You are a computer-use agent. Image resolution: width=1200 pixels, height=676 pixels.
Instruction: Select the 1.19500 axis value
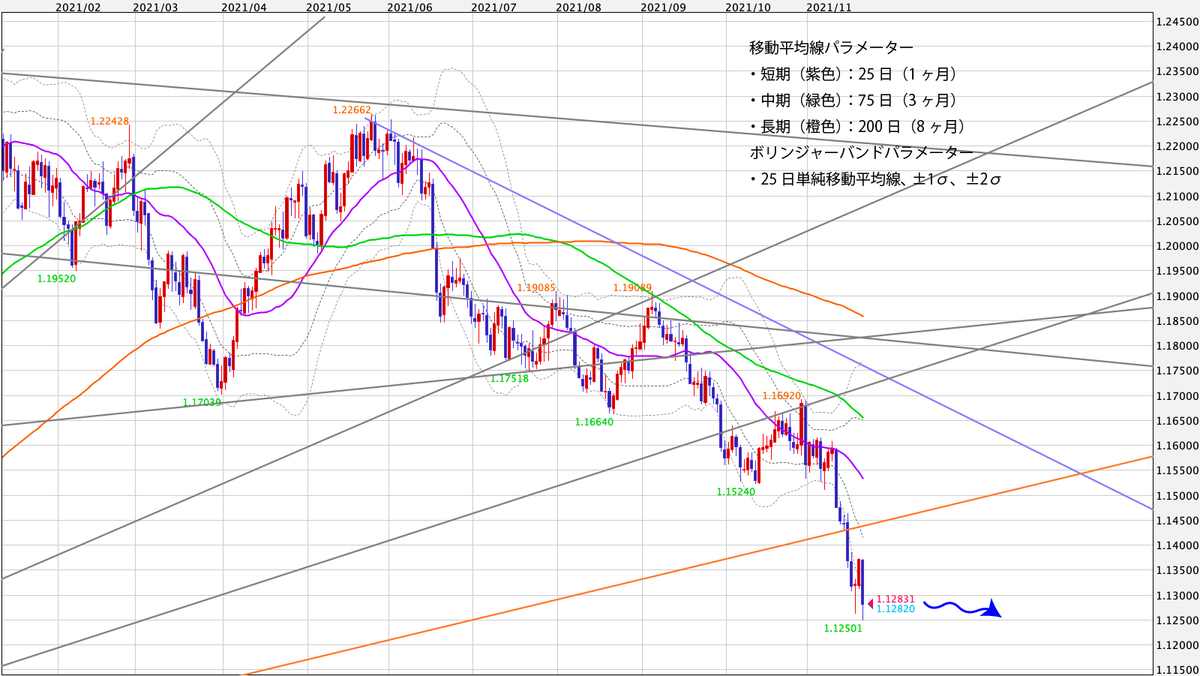pos(1176,271)
